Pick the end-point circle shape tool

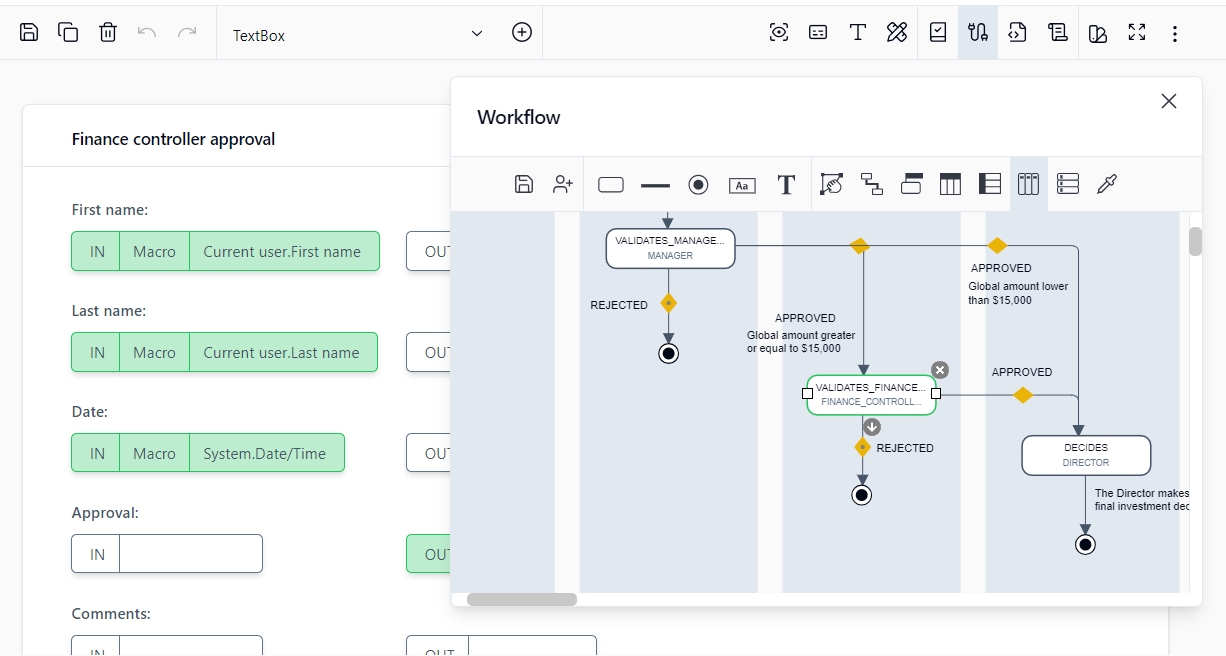(x=698, y=185)
